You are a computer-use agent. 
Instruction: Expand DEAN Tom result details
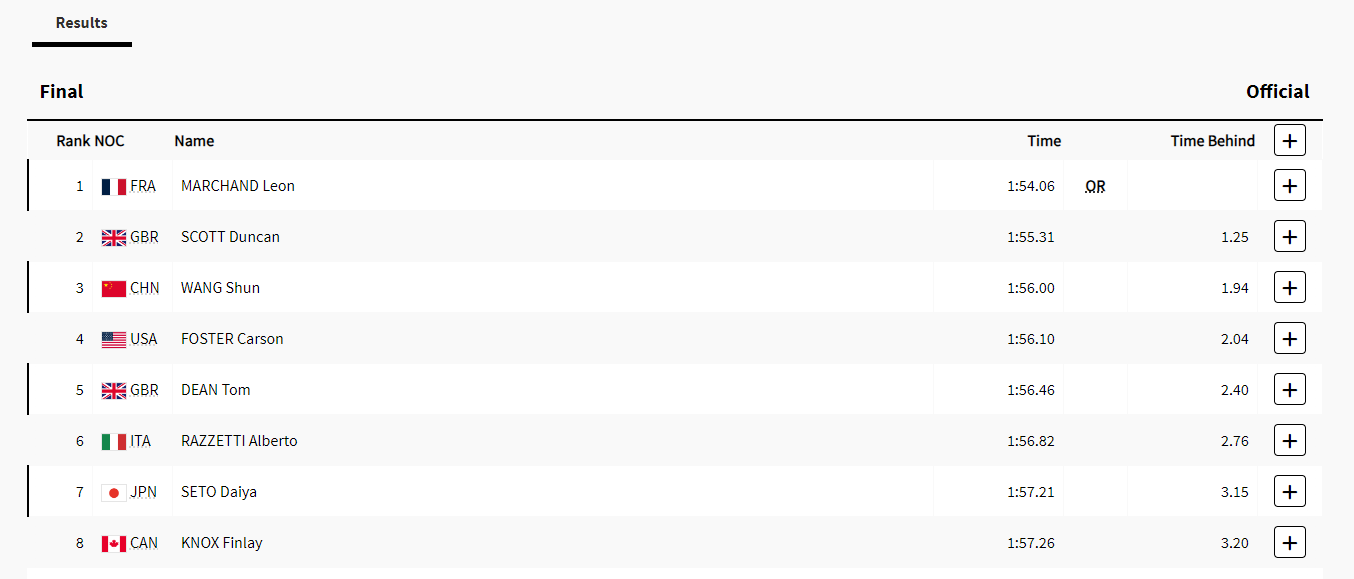click(1290, 390)
